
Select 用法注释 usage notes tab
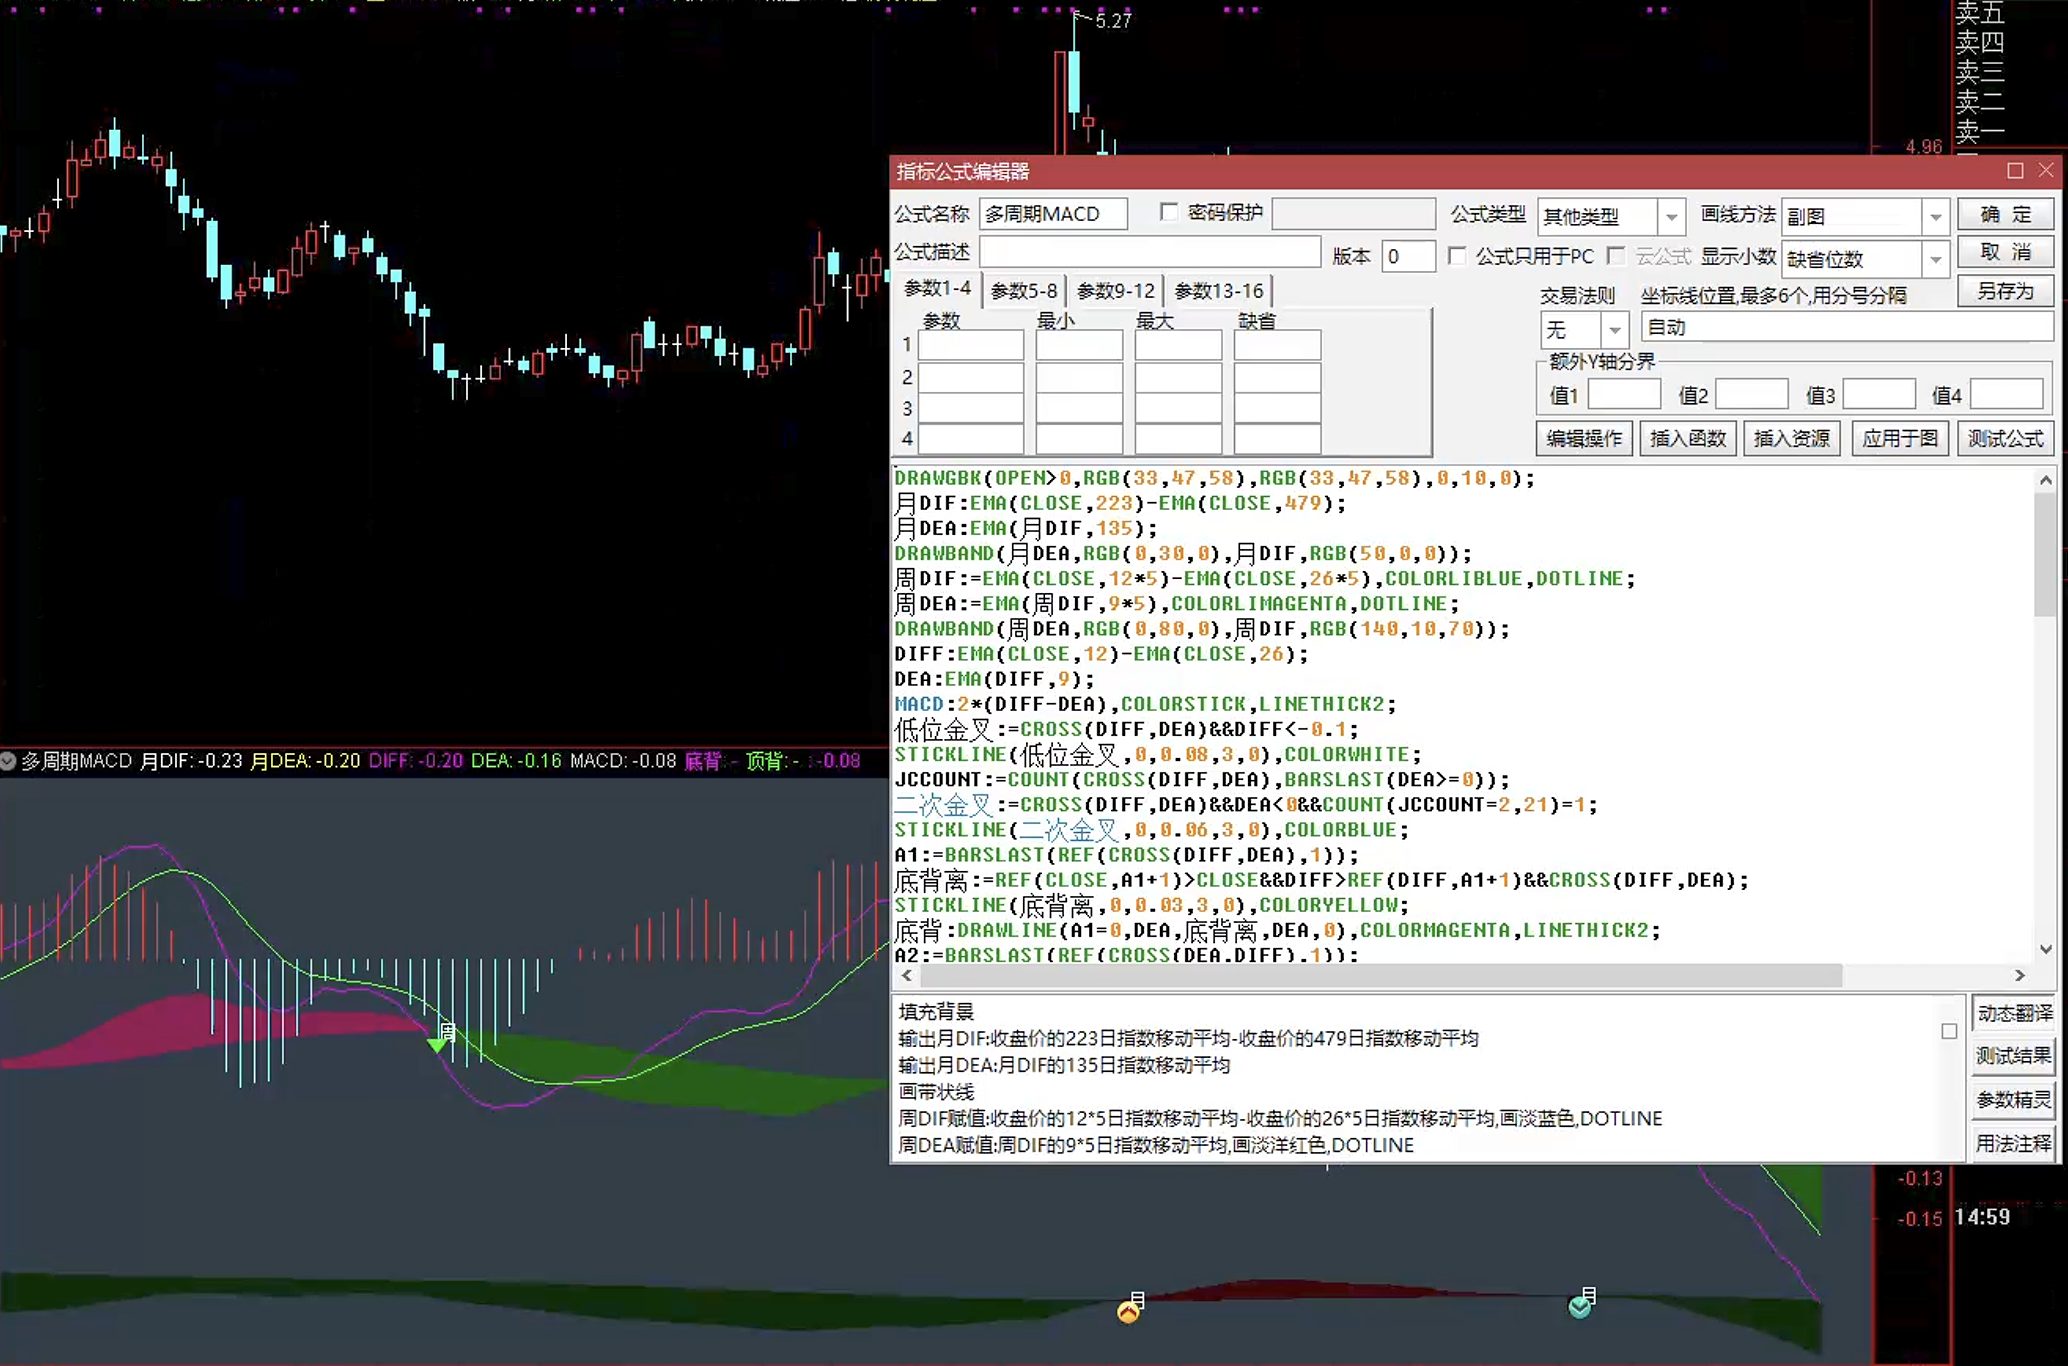coord(2013,1143)
